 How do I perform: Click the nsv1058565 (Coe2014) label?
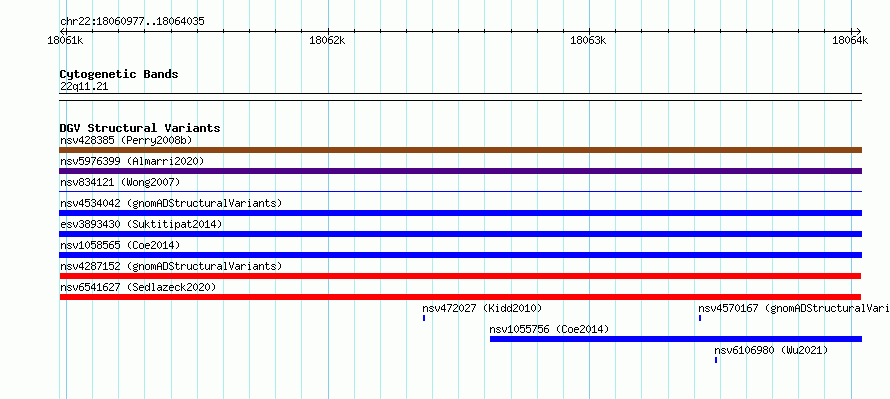120,245
